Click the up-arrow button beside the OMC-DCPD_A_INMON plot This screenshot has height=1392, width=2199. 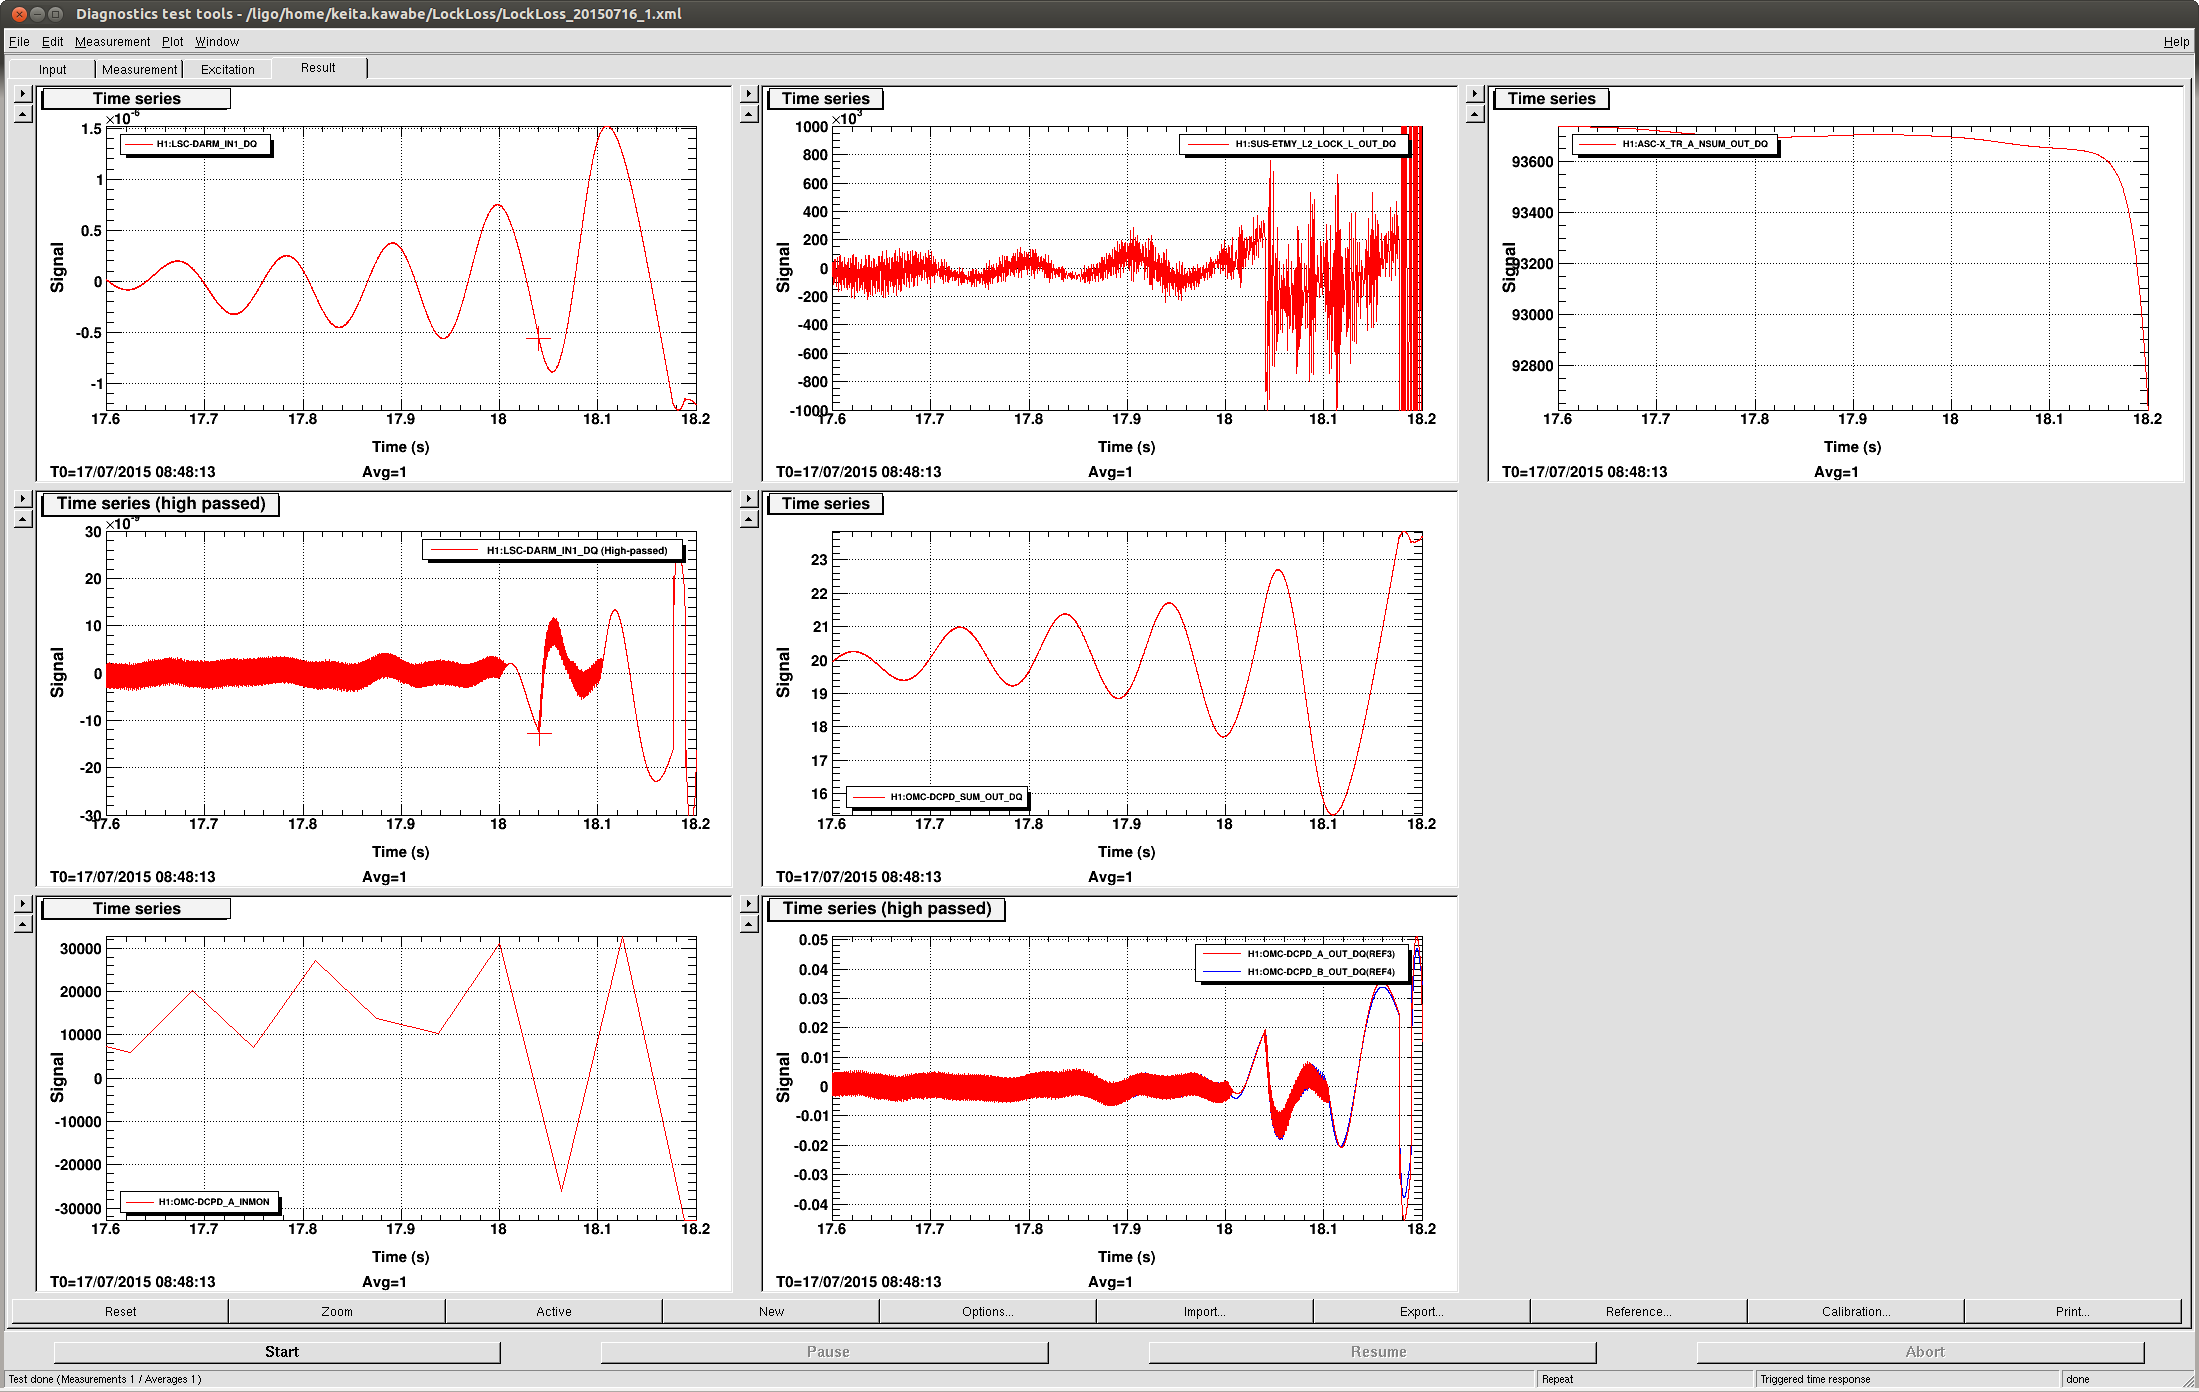pyautogui.click(x=23, y=924)
